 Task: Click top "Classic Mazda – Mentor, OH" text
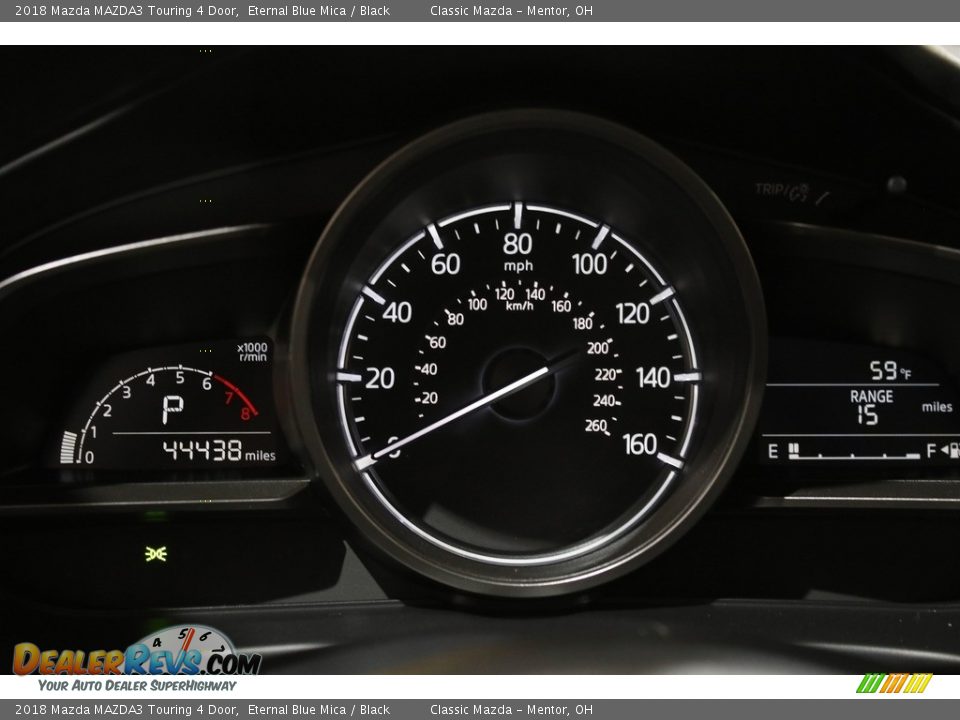click(x=511, y=11)
